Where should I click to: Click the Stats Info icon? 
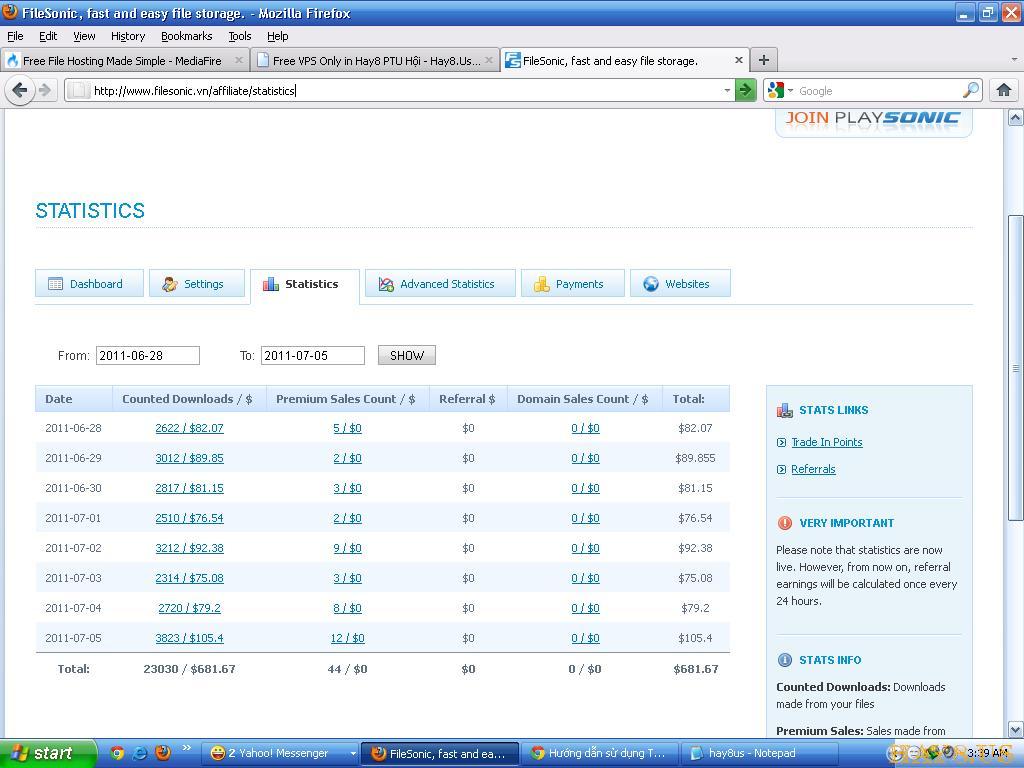point(784,660)
